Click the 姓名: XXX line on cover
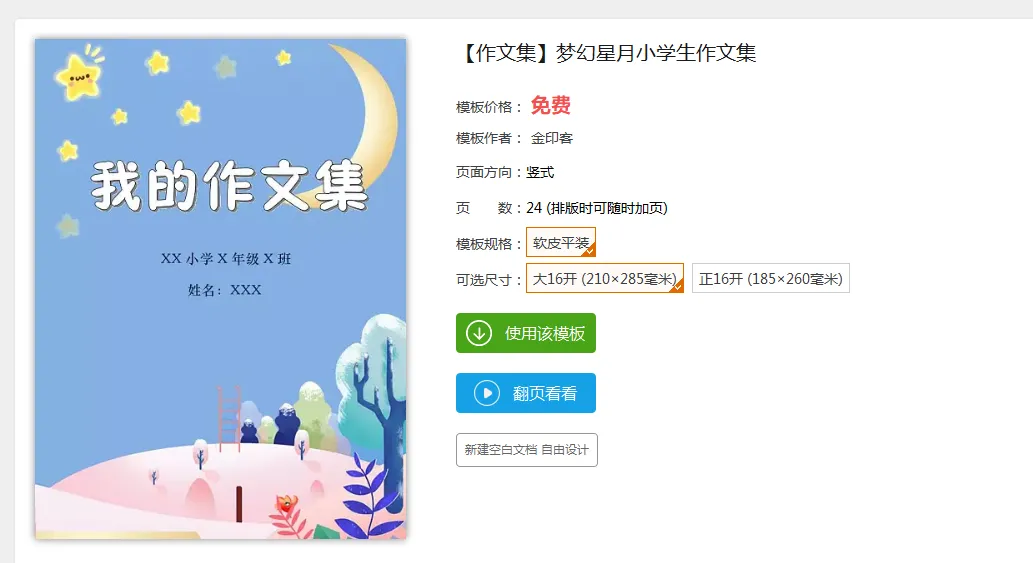 pyautogui.click(x=225, y=290)
